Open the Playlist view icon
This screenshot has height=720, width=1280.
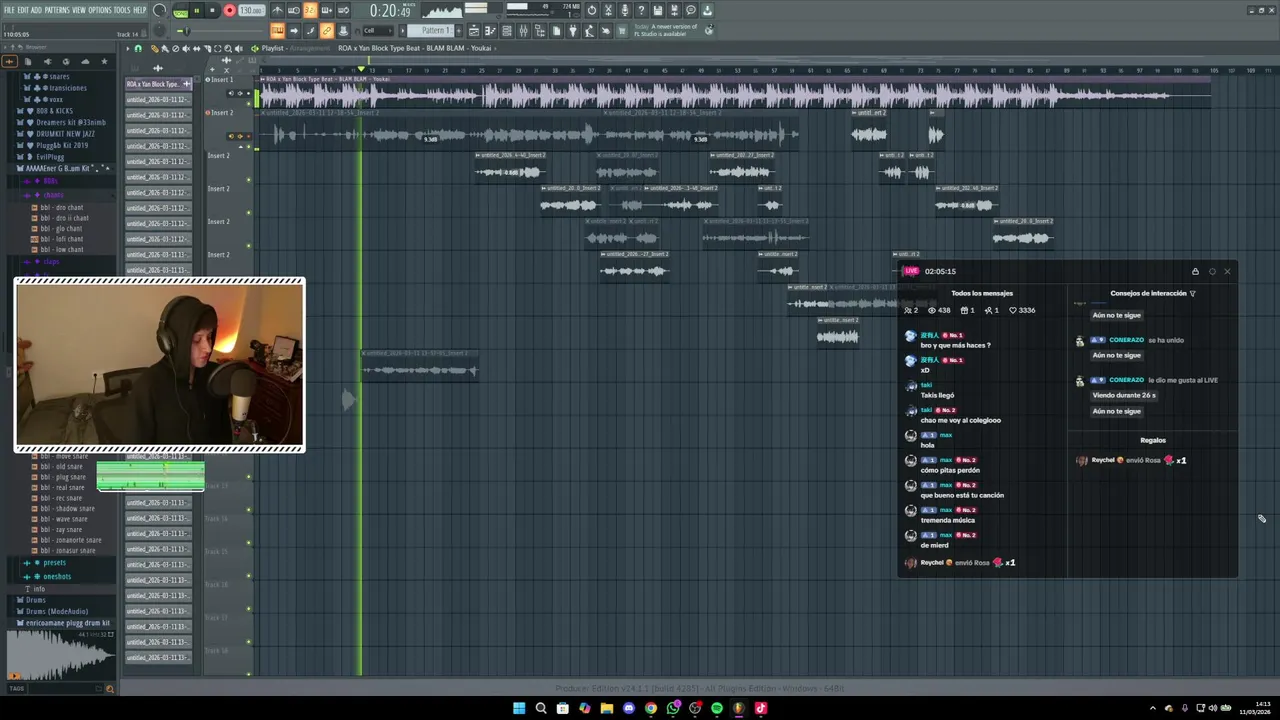pos(474,31)
